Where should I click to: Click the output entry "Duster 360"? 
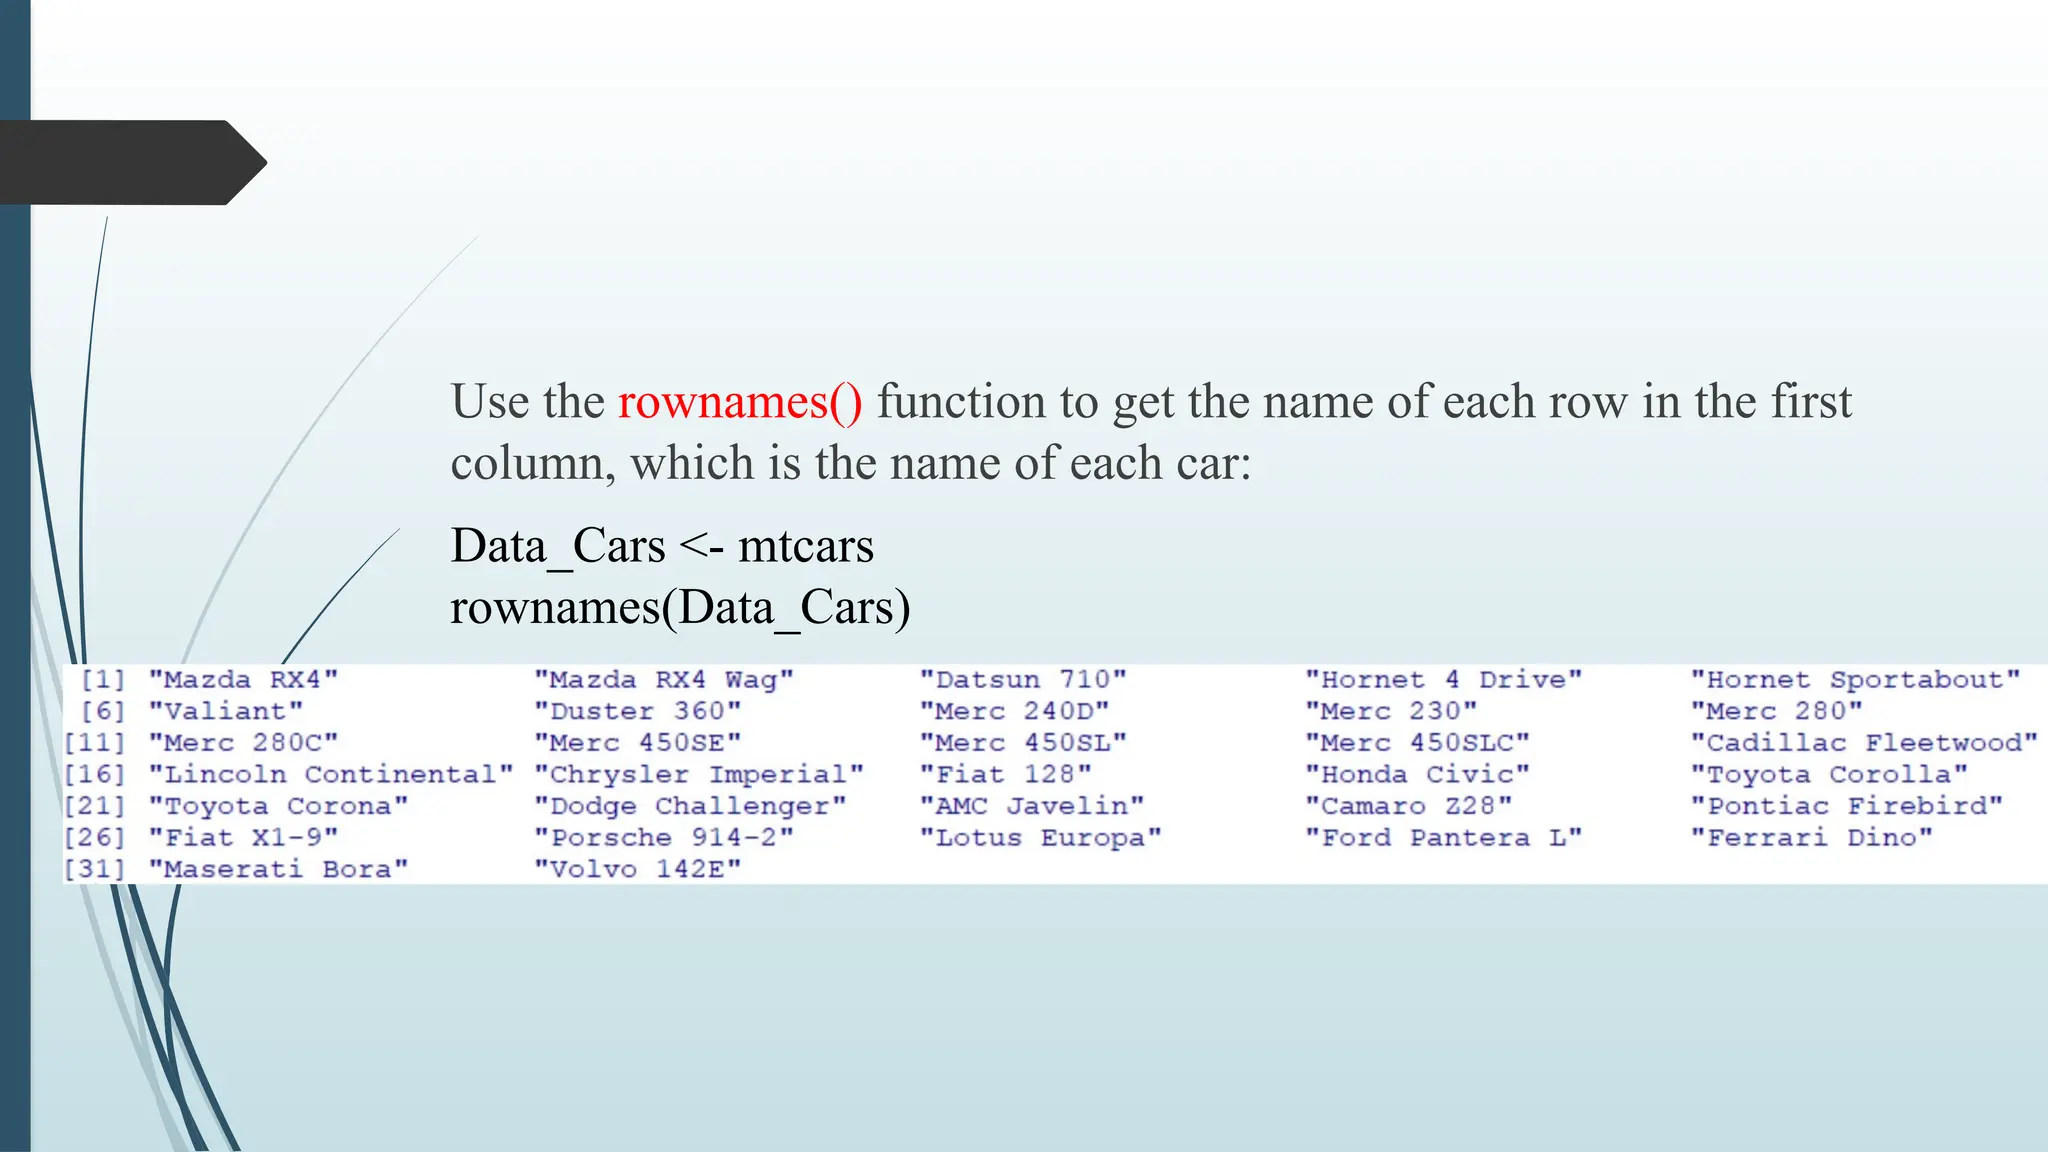[x=638, y=712]
